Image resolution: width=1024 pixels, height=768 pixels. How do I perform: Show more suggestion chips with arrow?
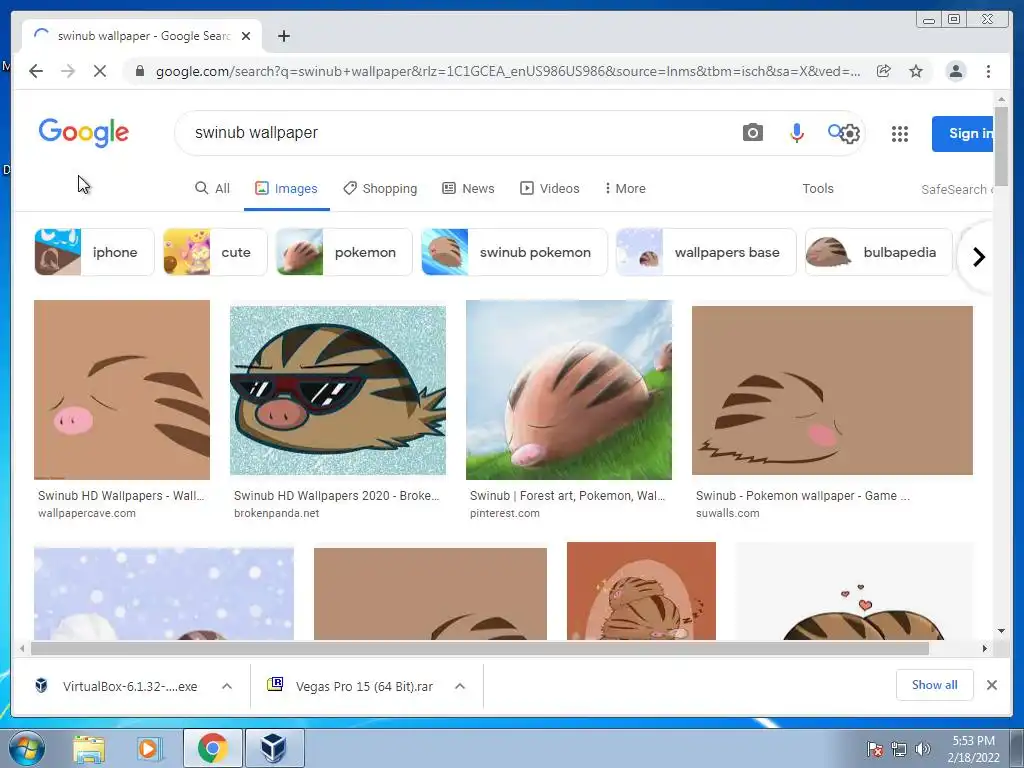pyautogui.click(x=978, y=257)
